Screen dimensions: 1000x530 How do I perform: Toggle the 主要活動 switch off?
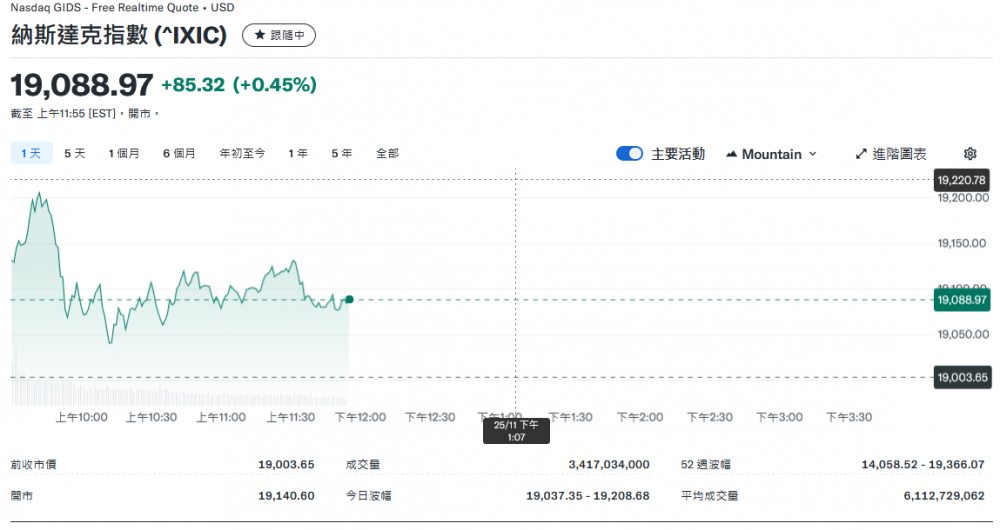[x=629, y=154]
